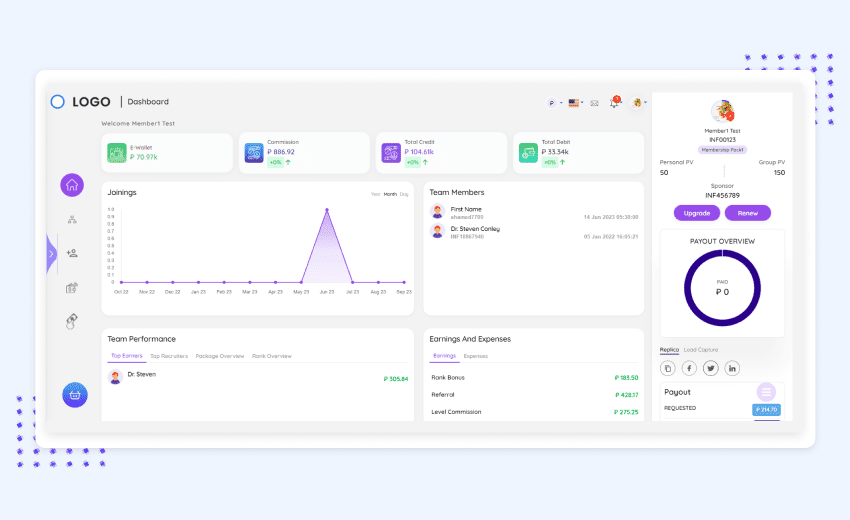Select the Rank Overview tab
Screen dimensions: 850x520
click(x=272, y=356)
